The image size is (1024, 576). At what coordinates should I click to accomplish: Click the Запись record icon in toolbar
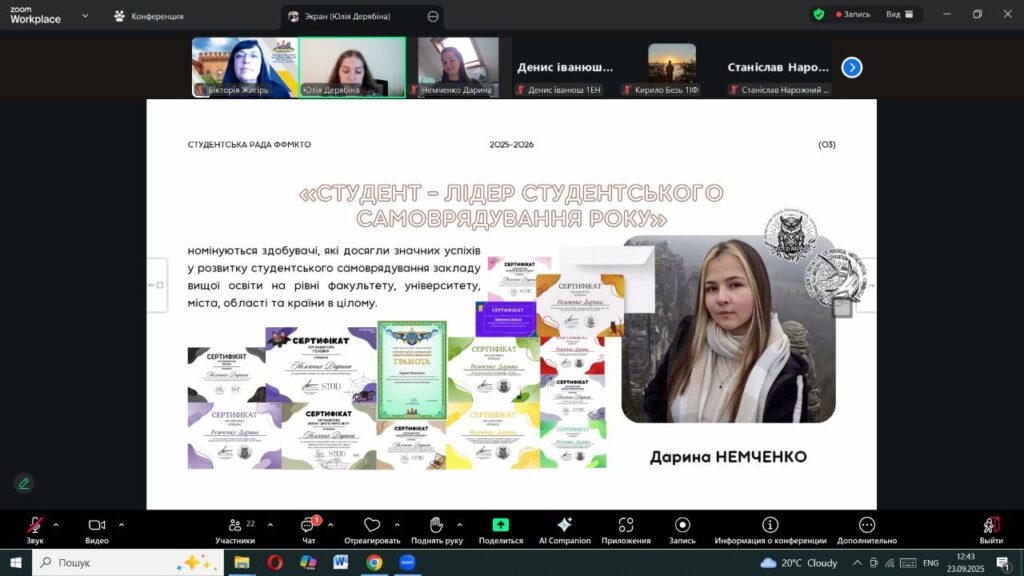point(682,525)
